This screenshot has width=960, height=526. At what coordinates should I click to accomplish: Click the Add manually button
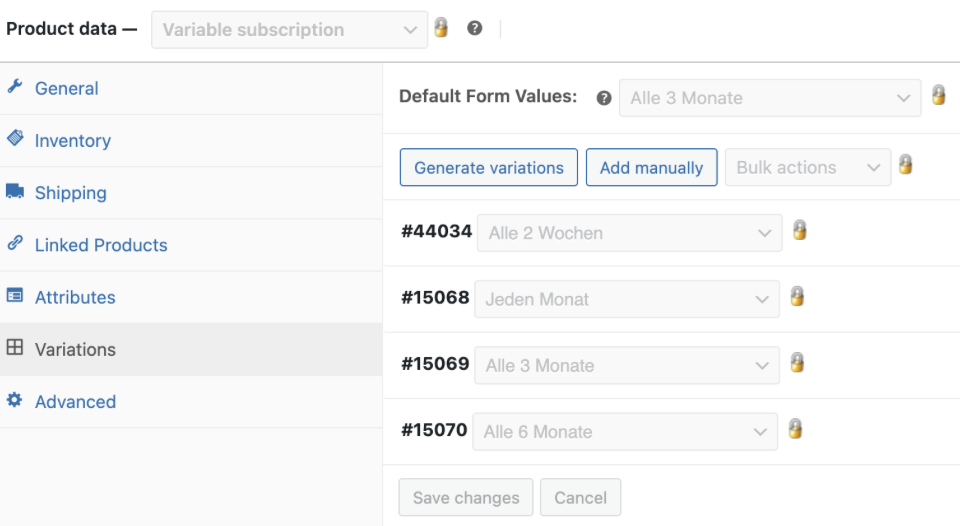coord(651,167)
